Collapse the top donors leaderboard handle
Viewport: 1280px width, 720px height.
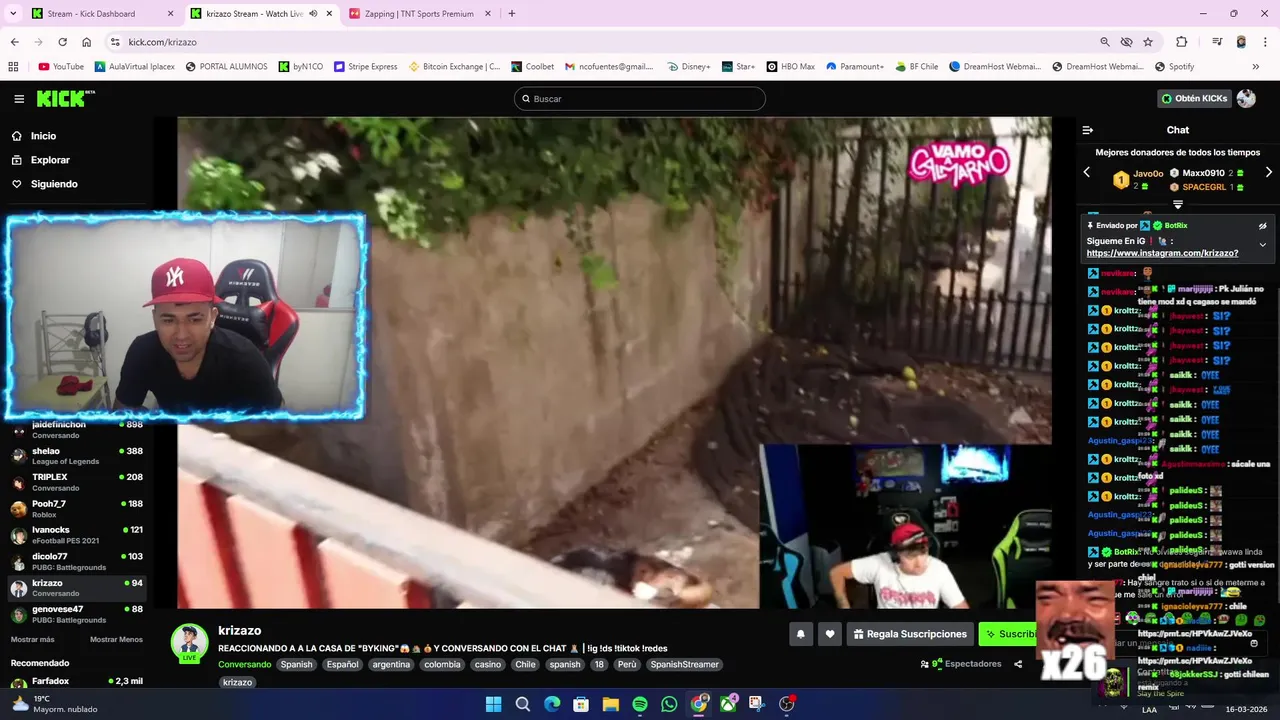coord(1178,204)
